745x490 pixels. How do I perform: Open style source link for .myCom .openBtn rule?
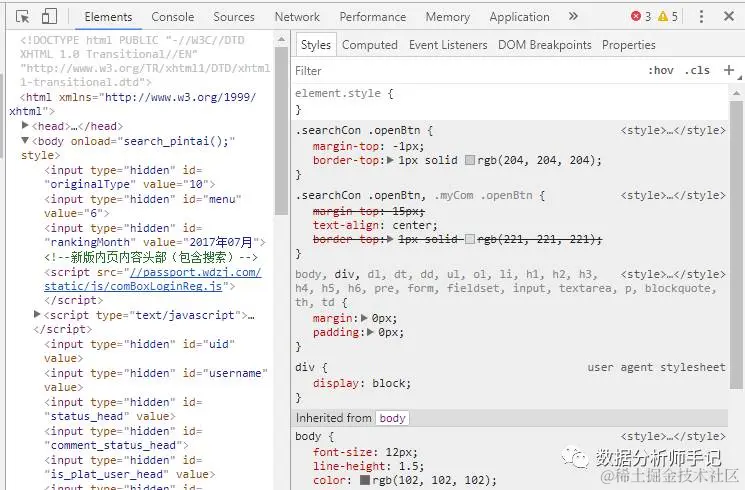pyautogui.click(x=673, y=195)
